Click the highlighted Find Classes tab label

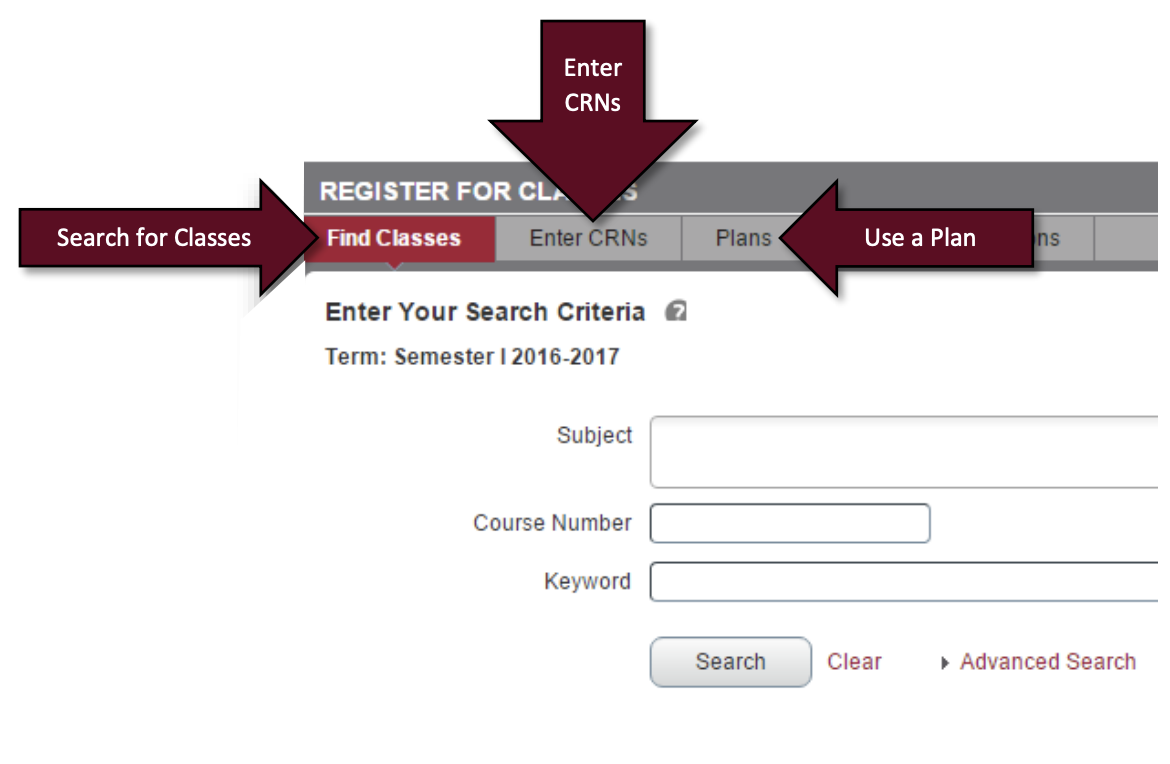coord(393,238)
